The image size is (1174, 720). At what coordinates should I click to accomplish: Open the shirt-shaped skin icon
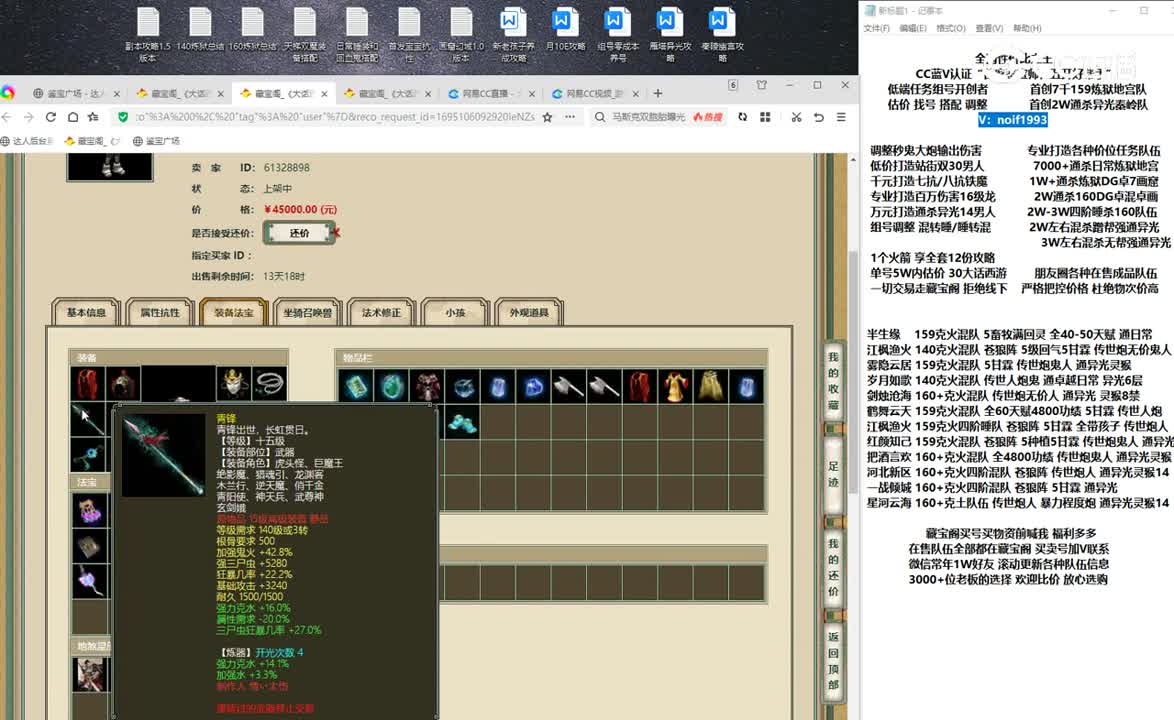click(x=761, y=85)
